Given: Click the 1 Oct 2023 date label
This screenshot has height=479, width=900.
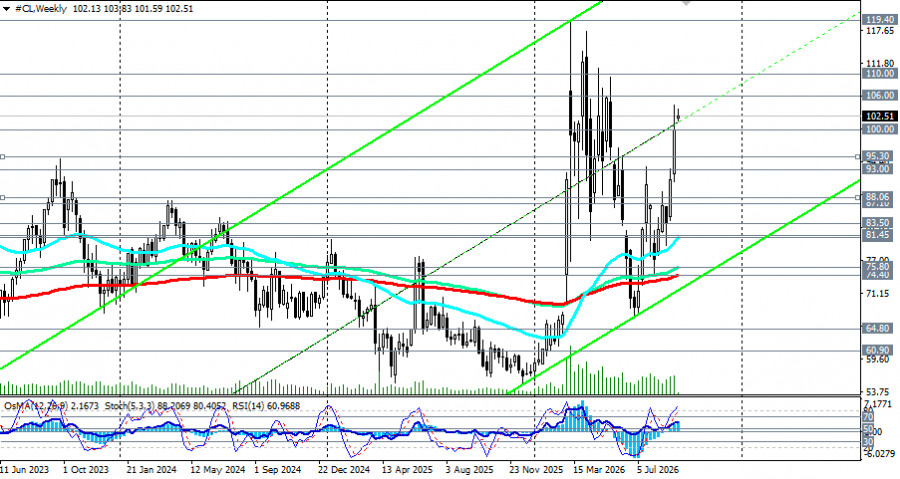Looking at the screenshot, I should coord(86,470).
